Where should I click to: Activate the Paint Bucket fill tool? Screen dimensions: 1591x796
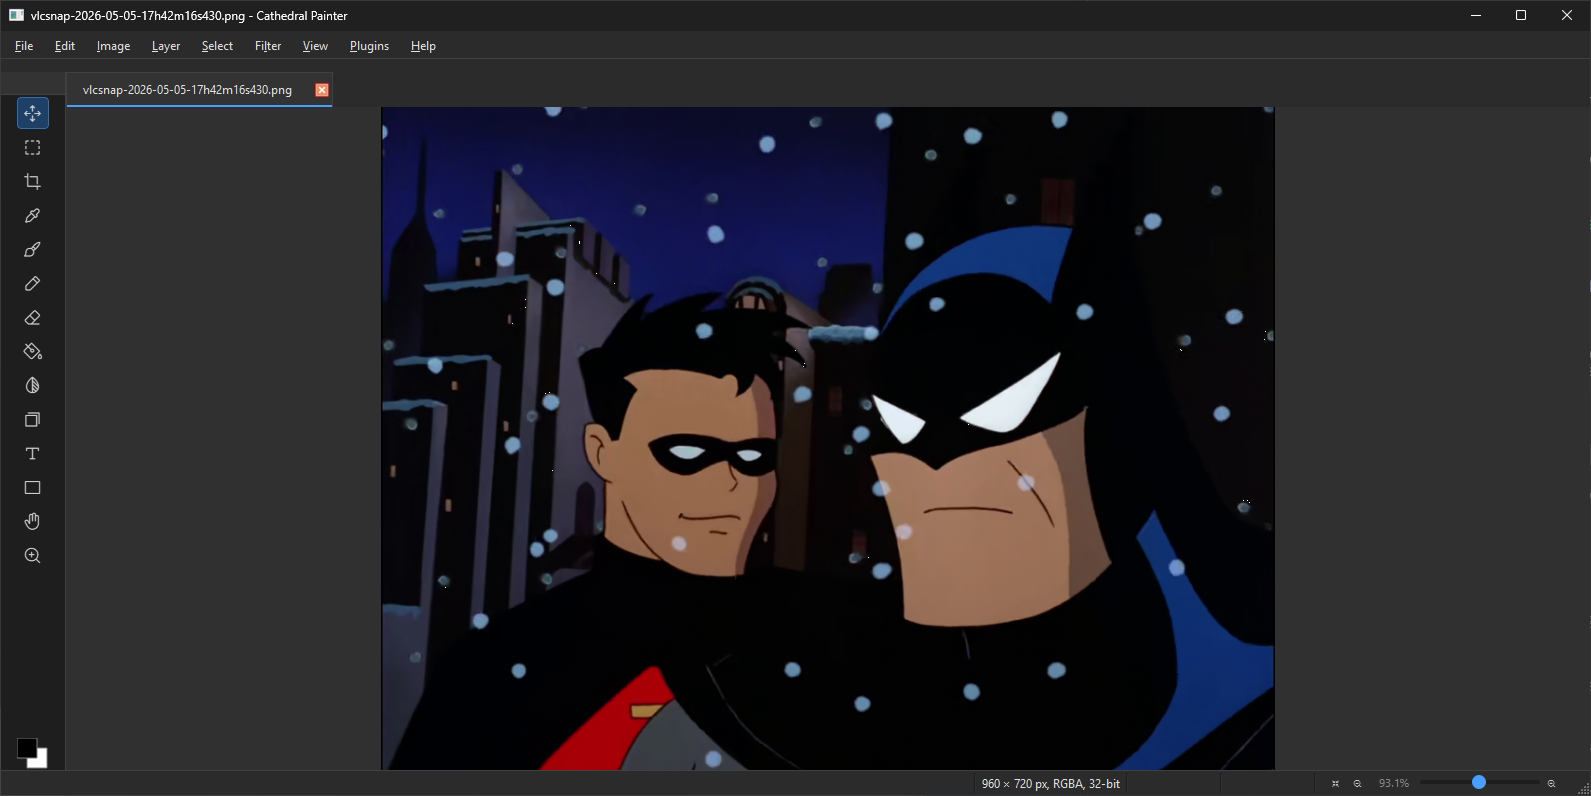point(33,351)
